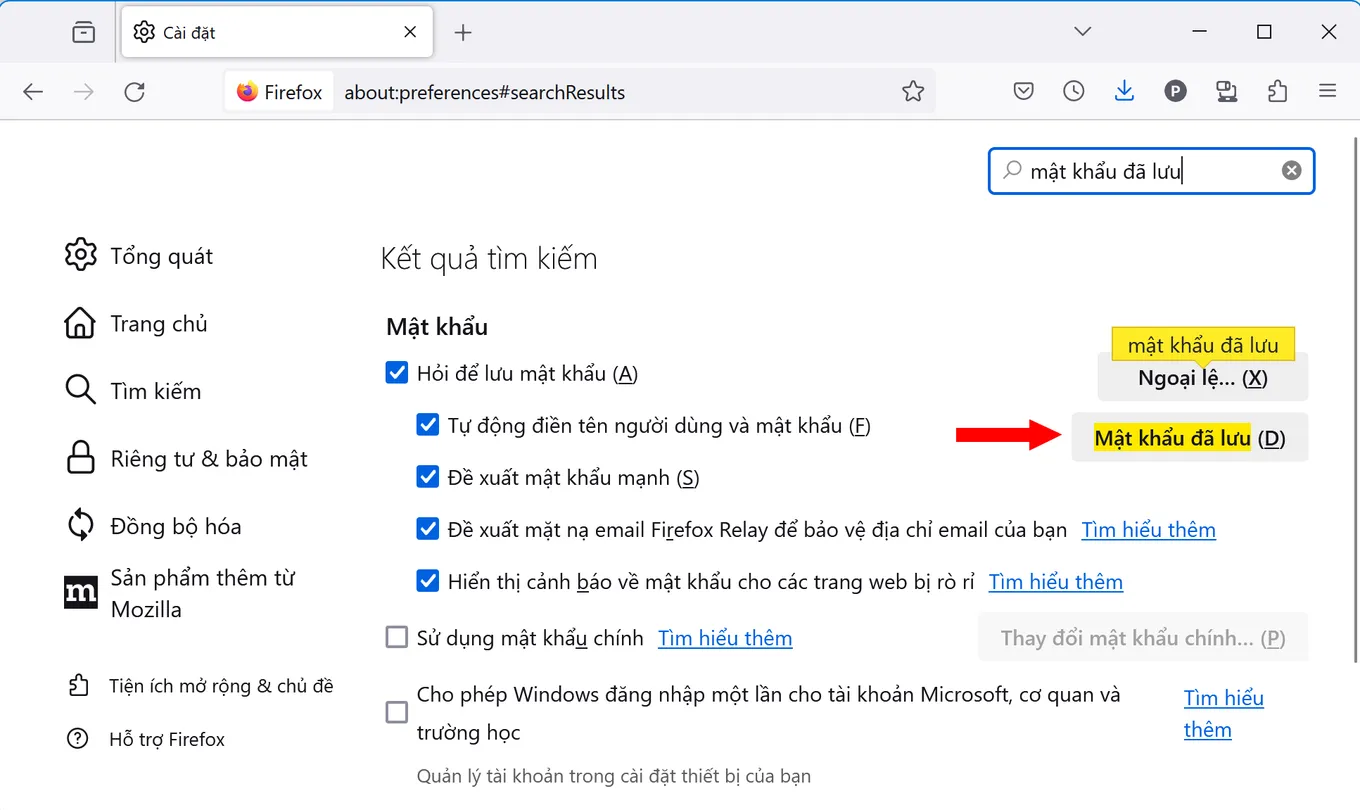This screenshot has height=810, width=1360.
Task: Reload the page
Action: pos(135,91)
